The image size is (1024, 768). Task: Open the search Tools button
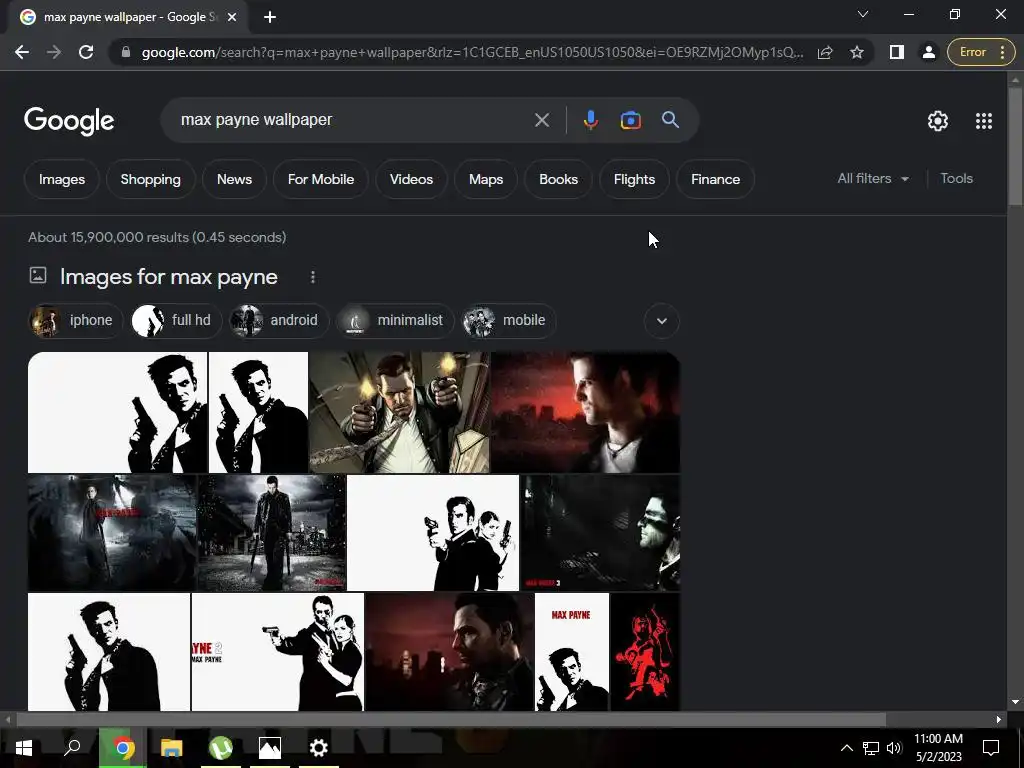[x=956, y=178]
